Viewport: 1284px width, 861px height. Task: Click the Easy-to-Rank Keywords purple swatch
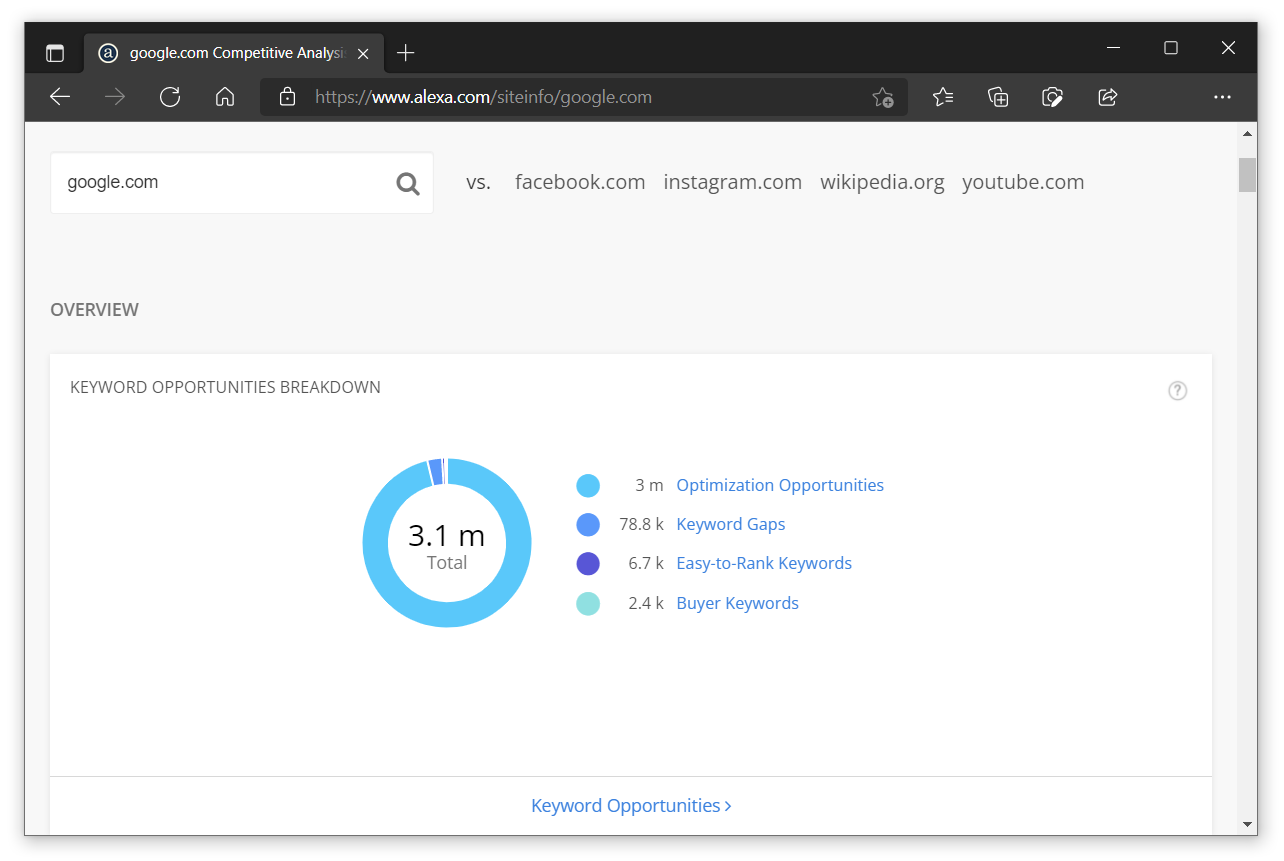[588, 564]
